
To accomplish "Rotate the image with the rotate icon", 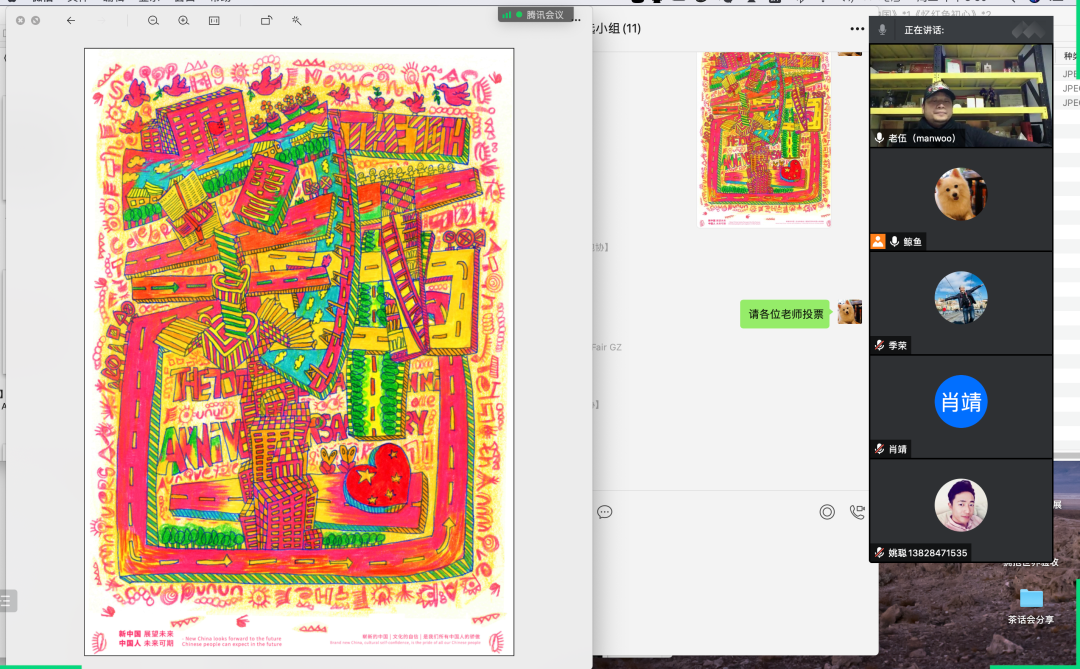I will click(x=266, y=20).
